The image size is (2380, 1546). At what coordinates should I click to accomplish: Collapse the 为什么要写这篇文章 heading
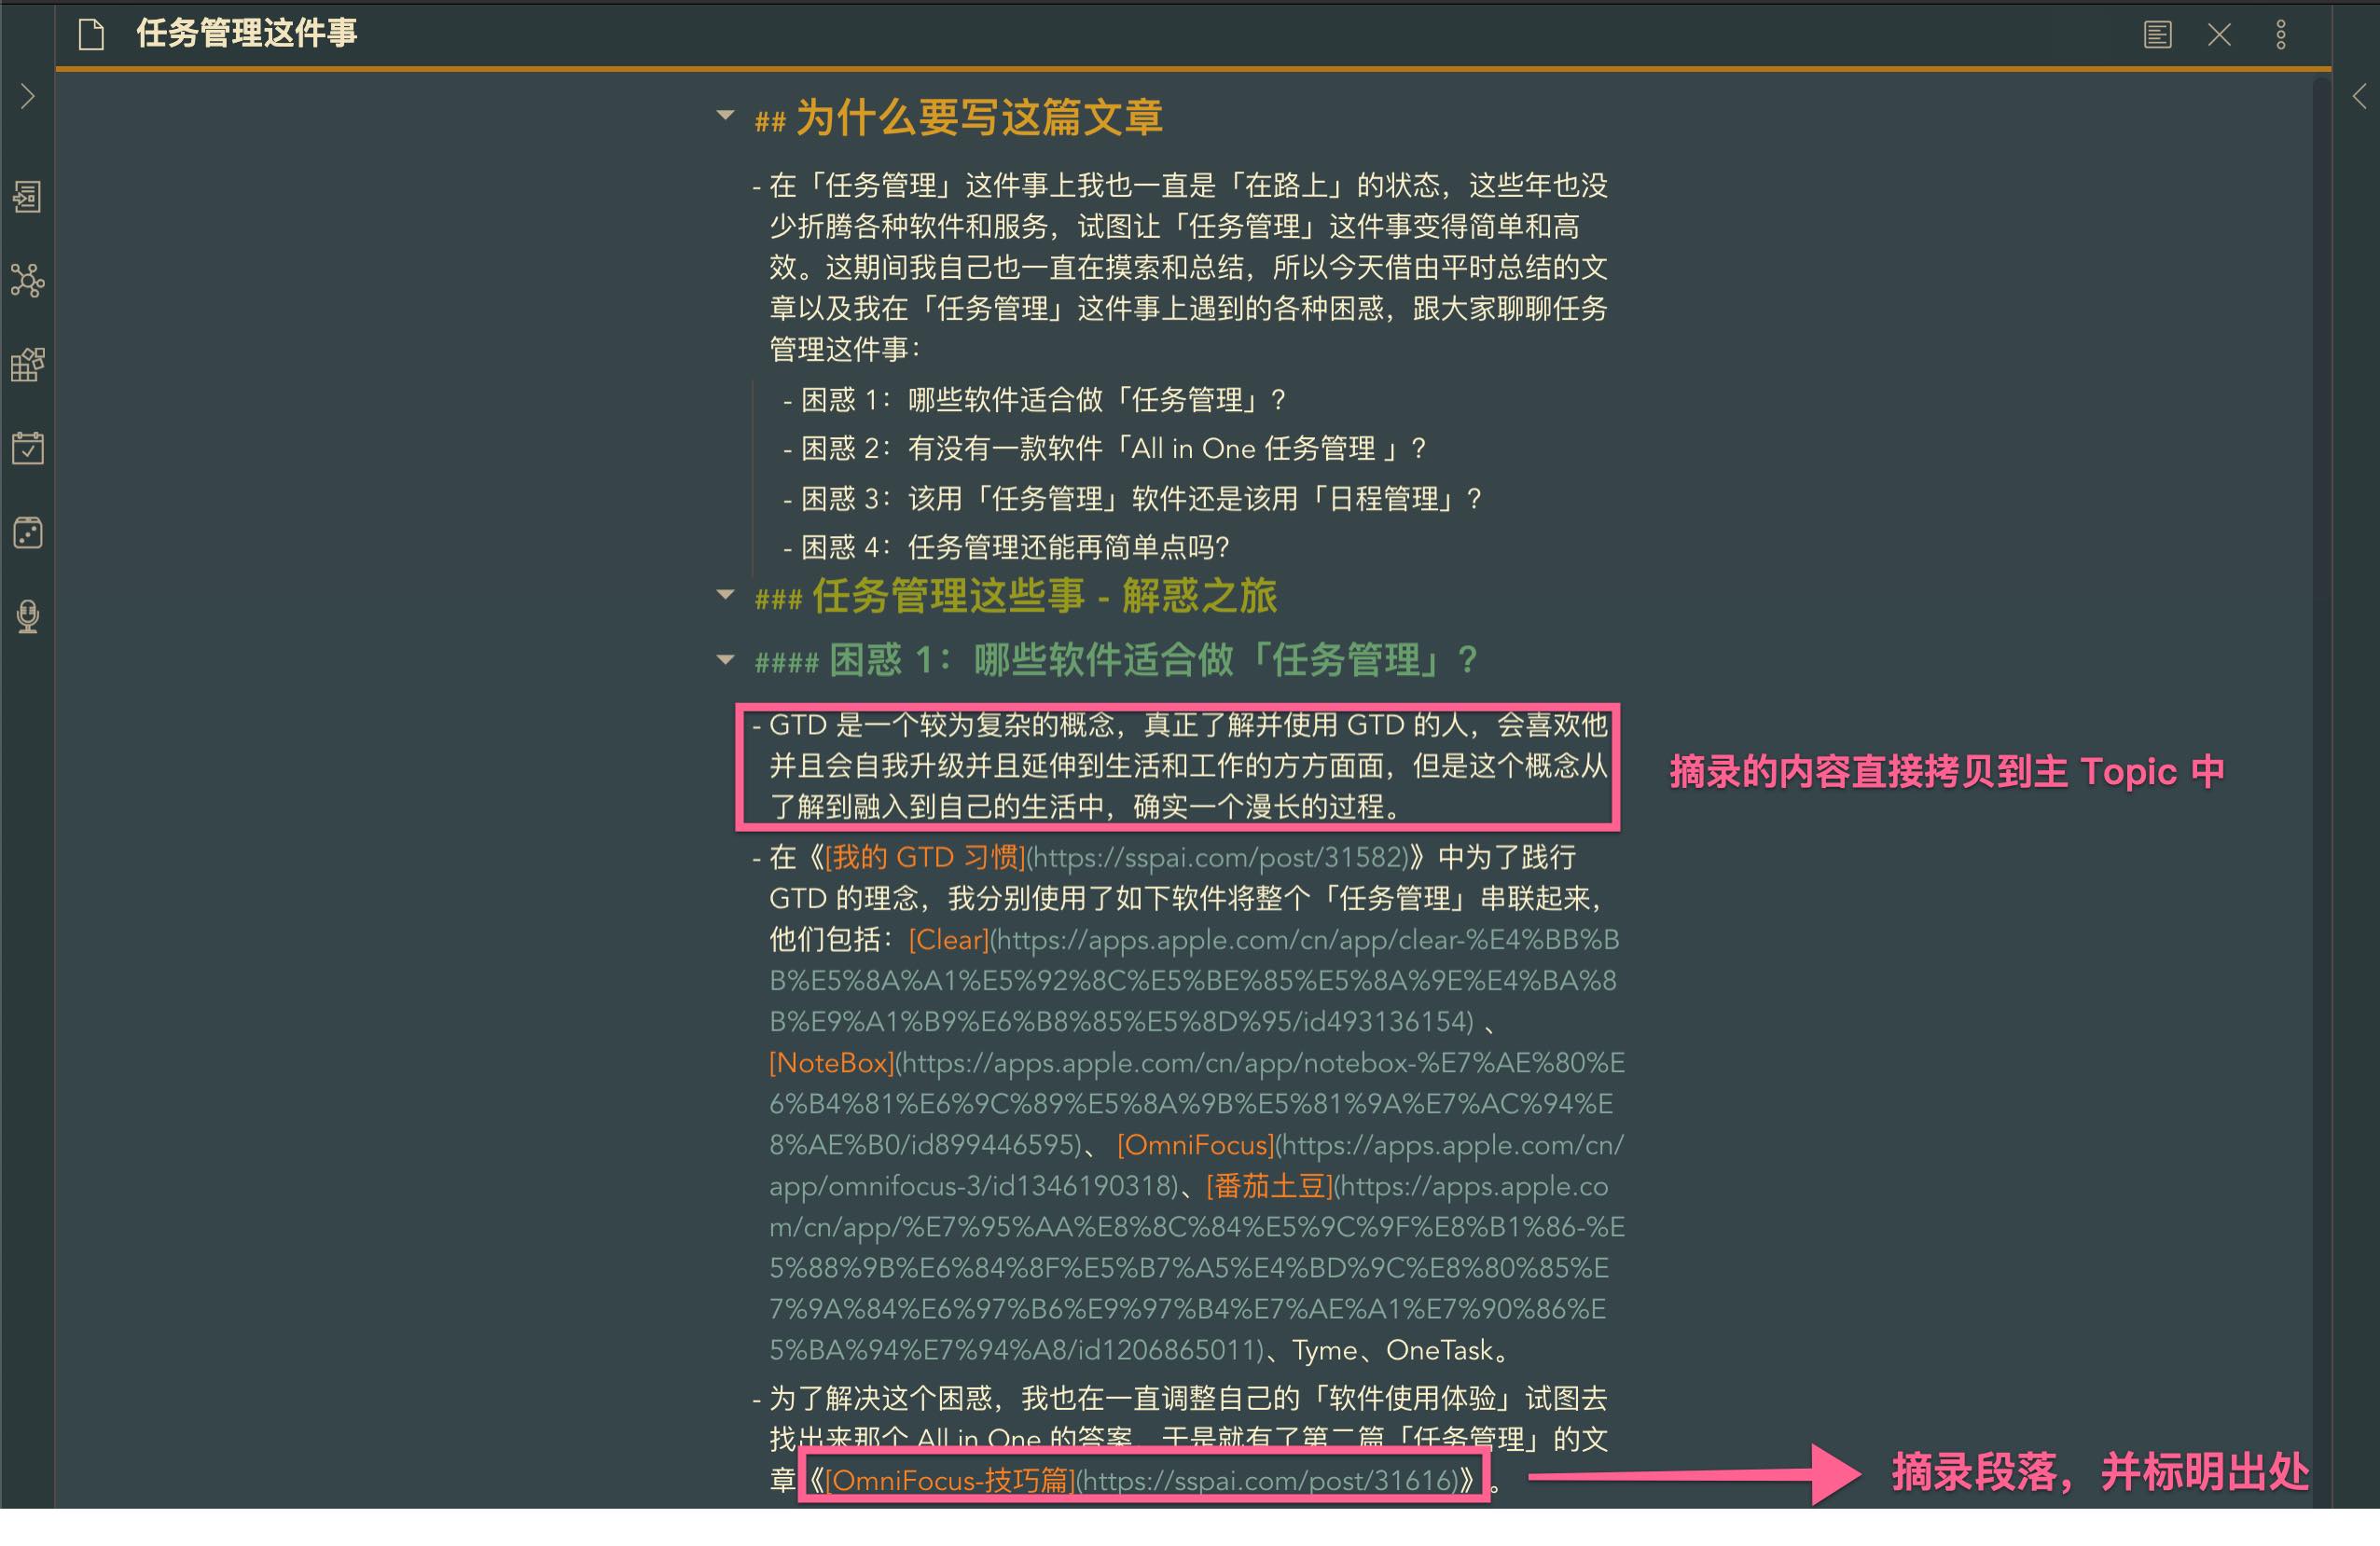click(x=726, y=116)
